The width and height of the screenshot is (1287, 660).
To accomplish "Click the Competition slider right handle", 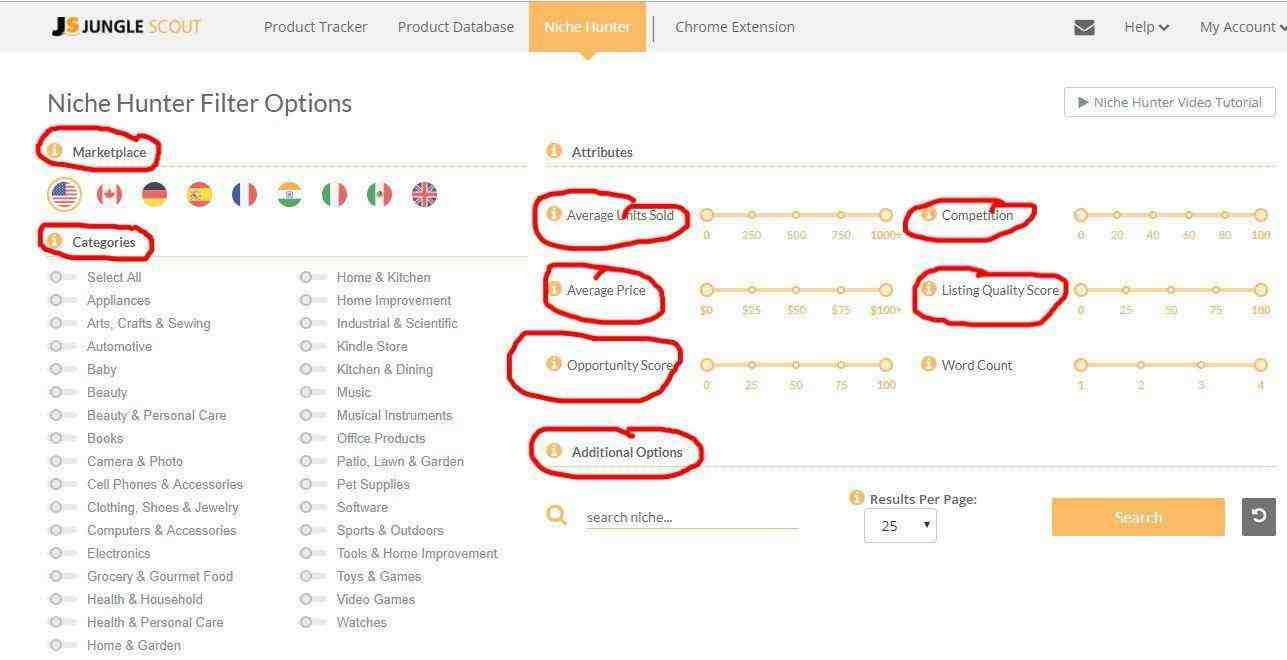I will 1260,214.
